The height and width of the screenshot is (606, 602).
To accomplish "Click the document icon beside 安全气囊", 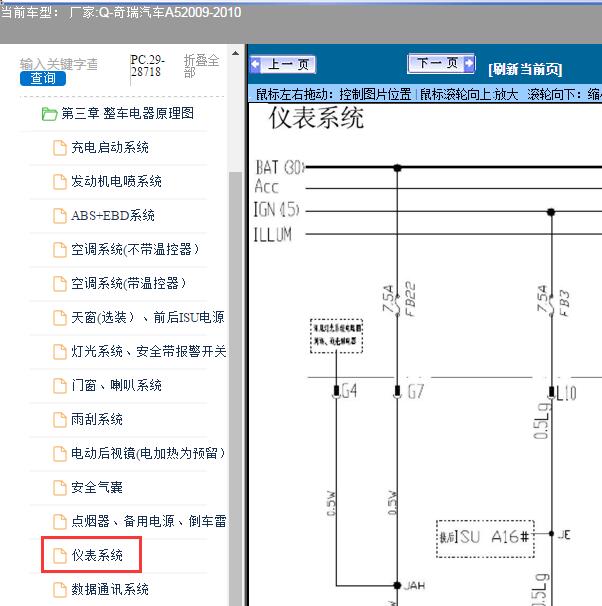I will tap(60, 488).
